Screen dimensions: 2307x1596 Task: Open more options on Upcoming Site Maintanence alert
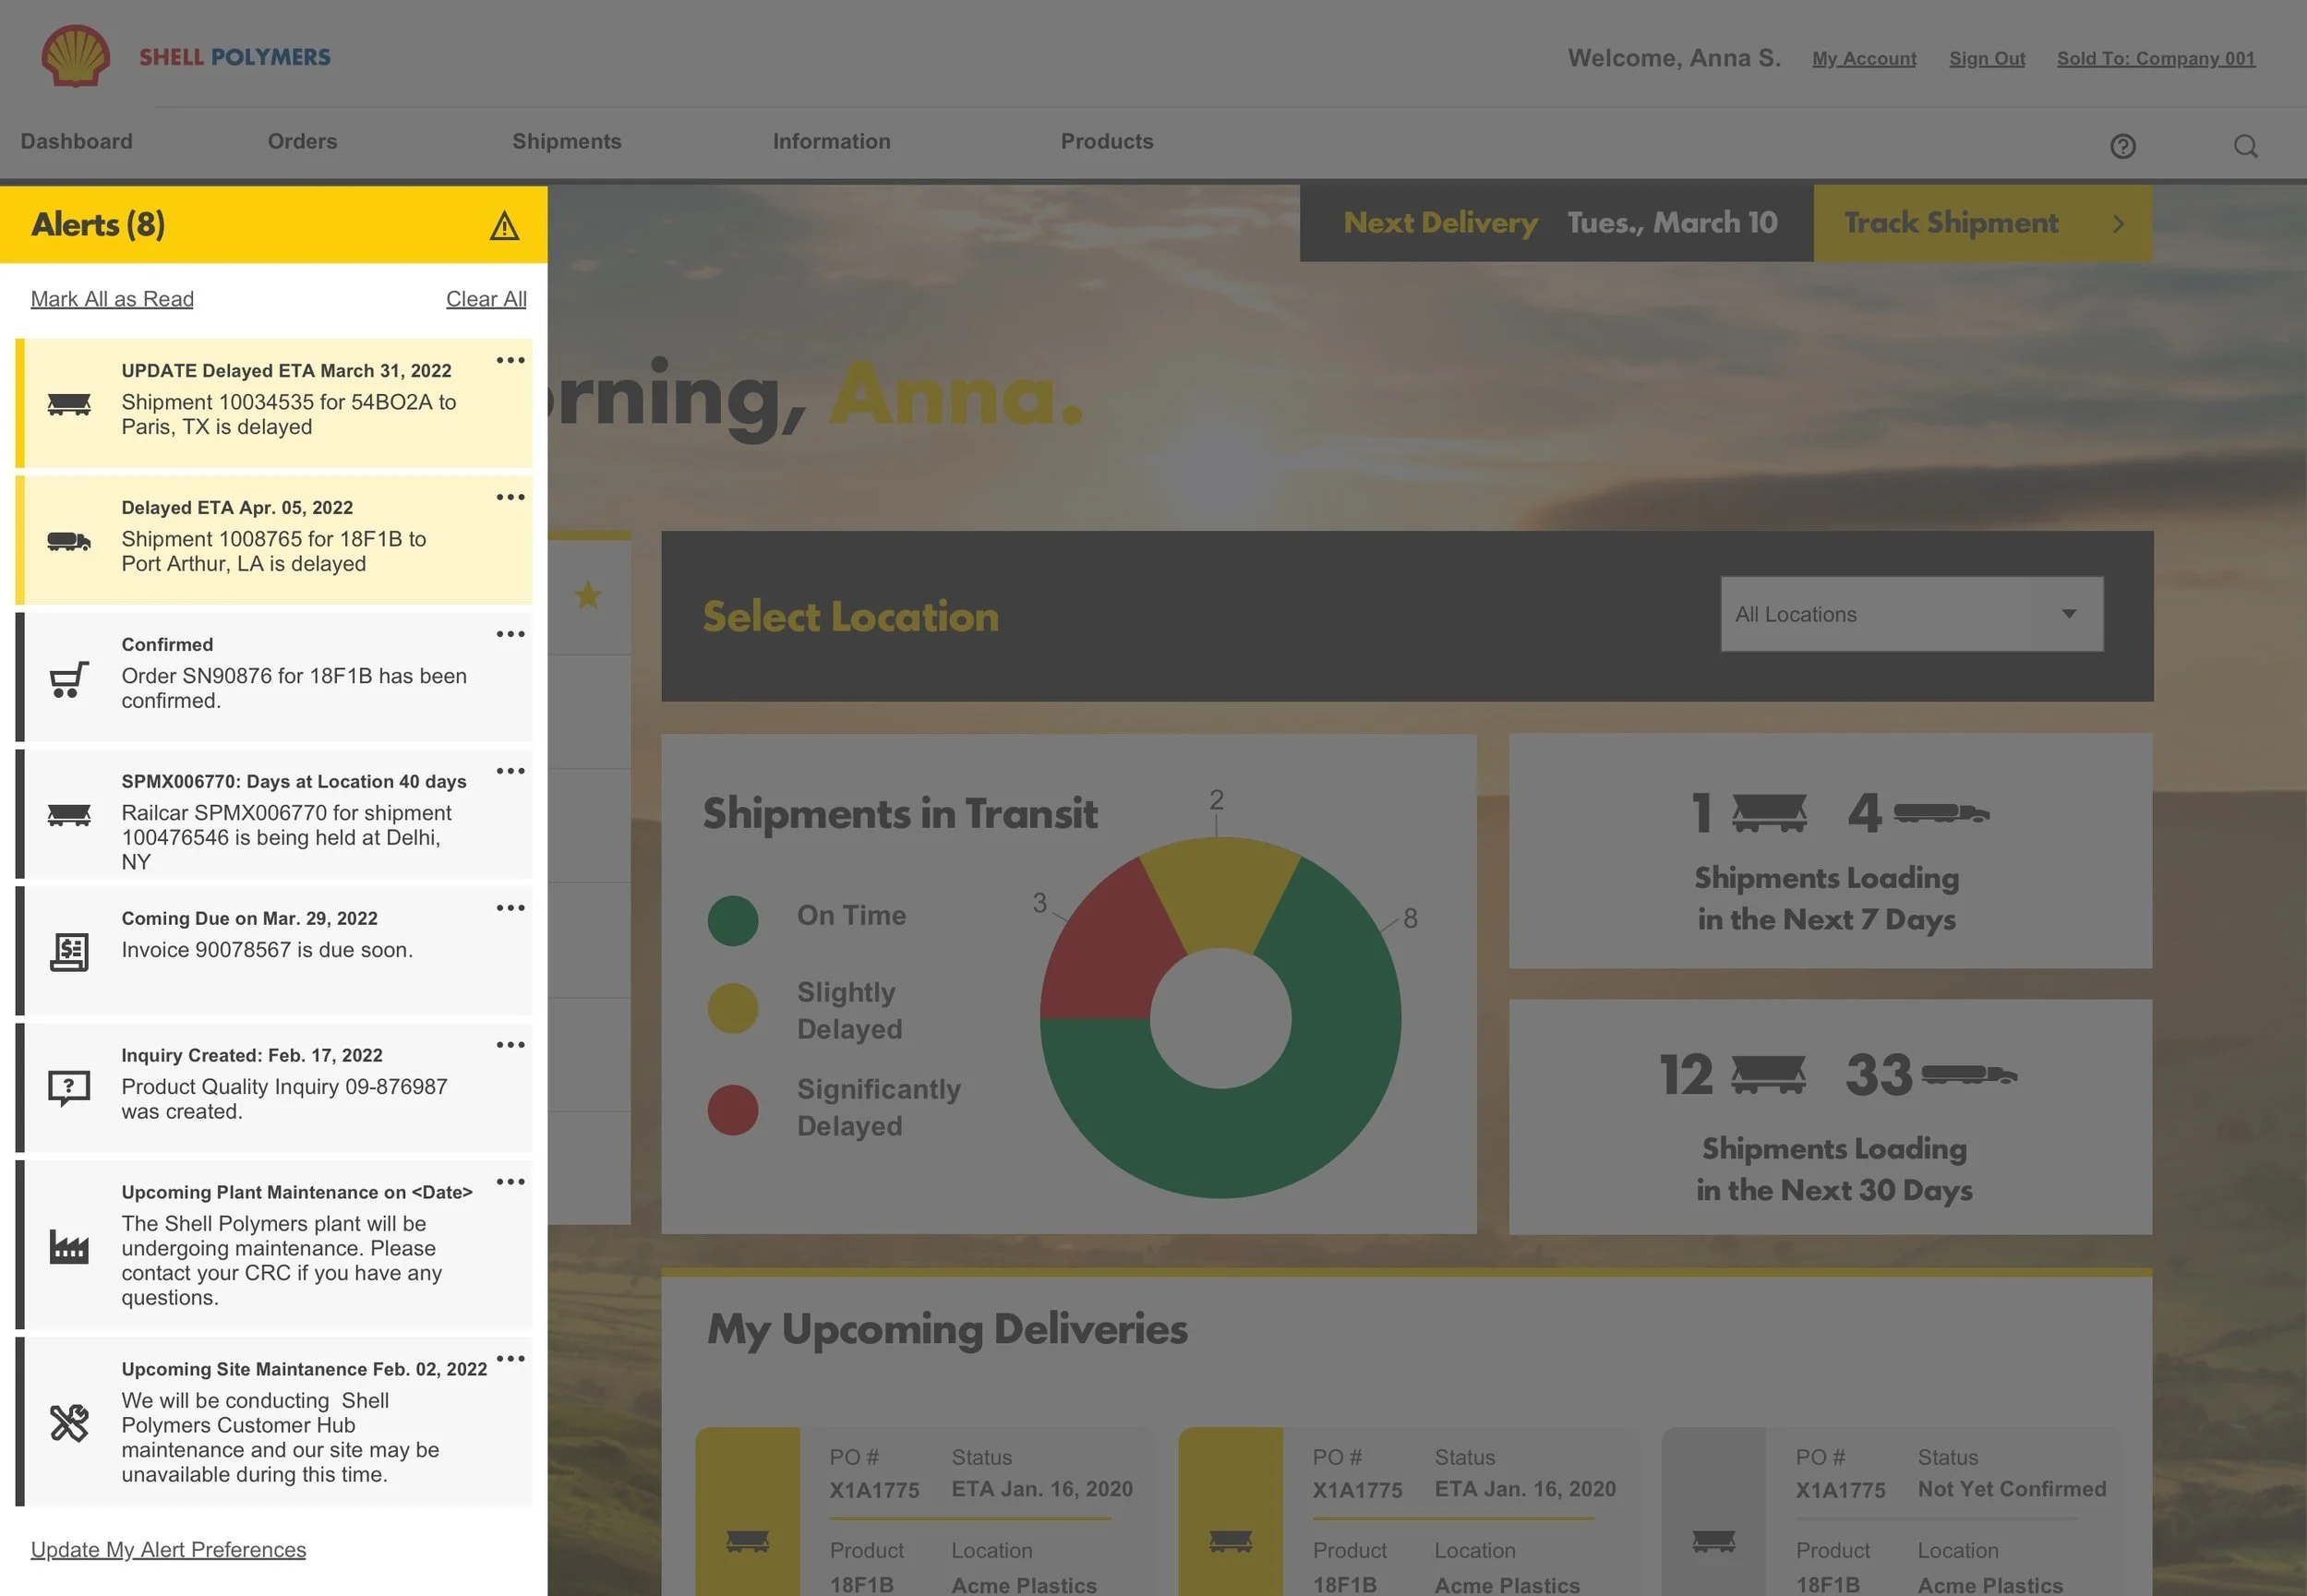coord(510,1359)
